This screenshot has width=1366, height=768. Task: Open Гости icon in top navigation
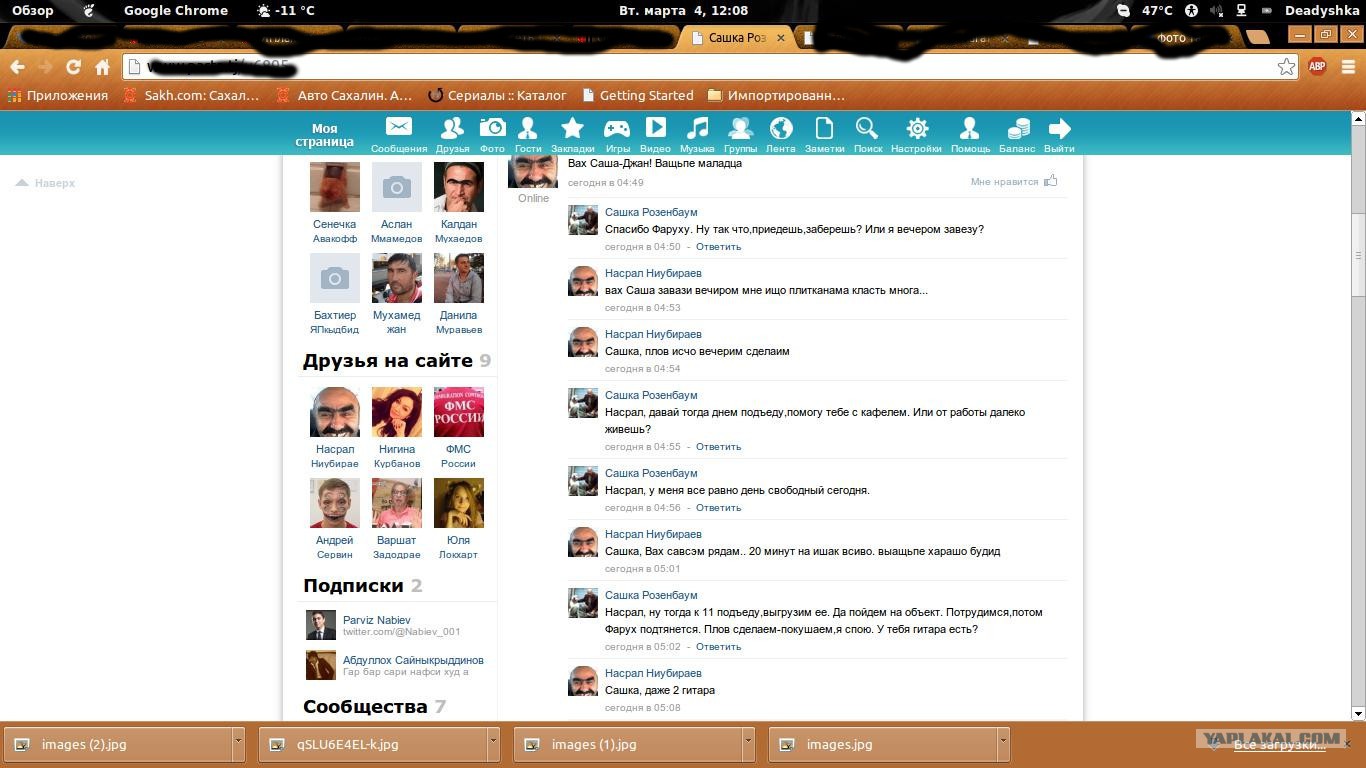coord(528,128)
